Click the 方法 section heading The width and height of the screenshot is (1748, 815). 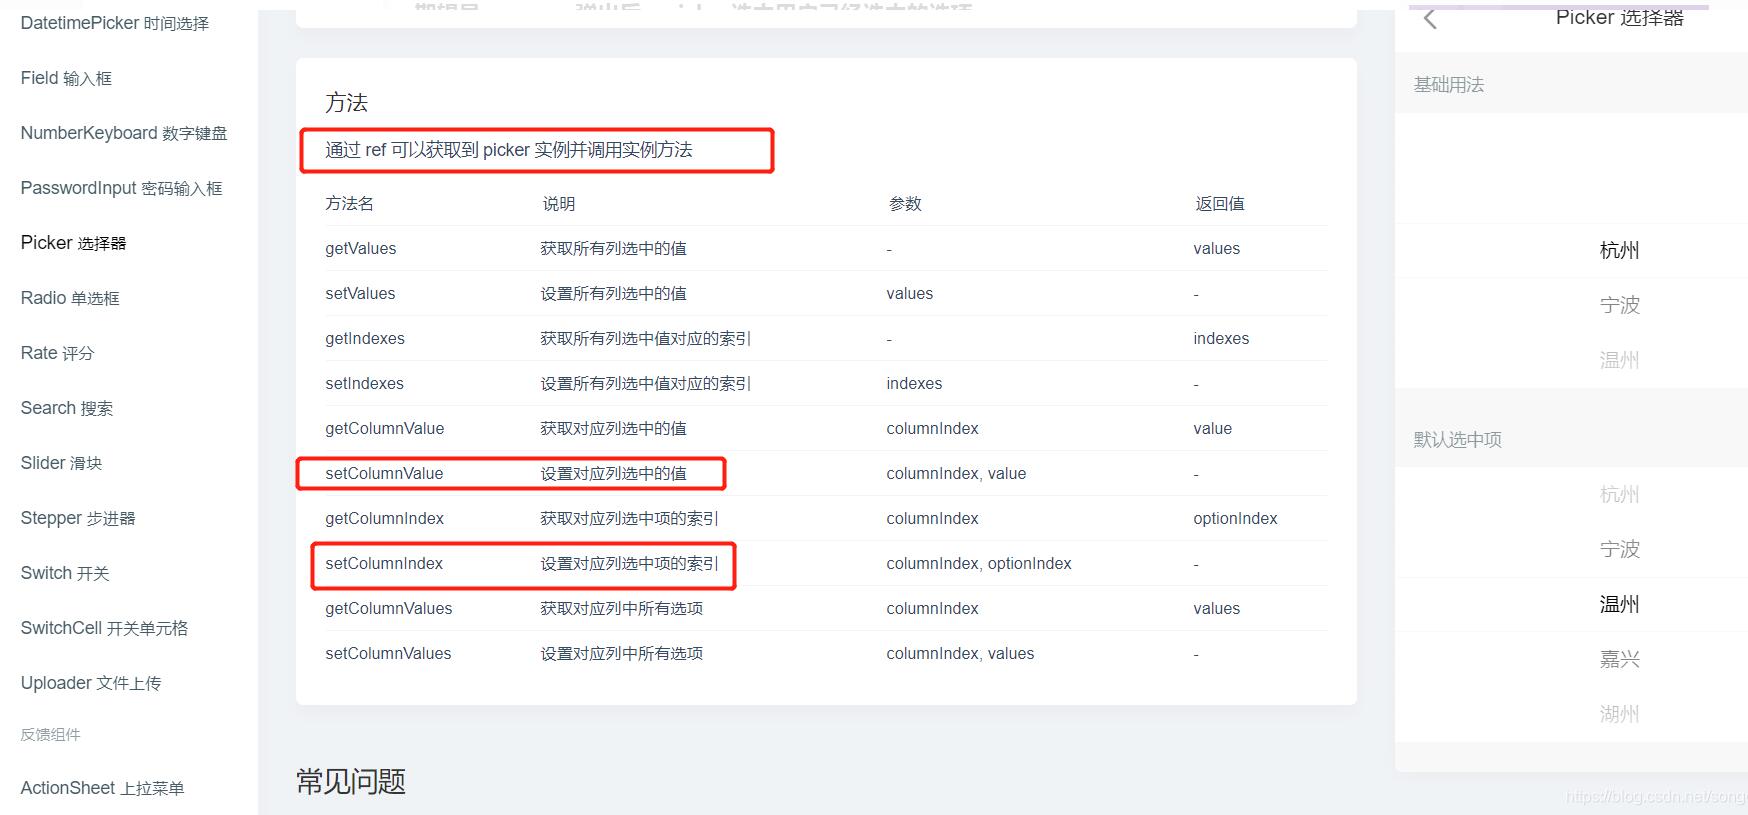[346, 103]
